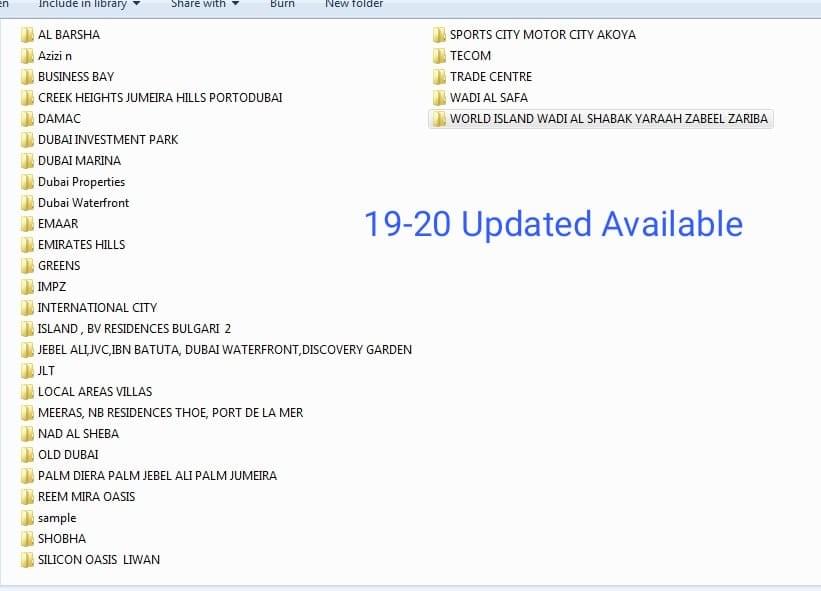Select the folder name EMAAR
This screenshot has width=821, height=591.
click(x=58, y=224)
